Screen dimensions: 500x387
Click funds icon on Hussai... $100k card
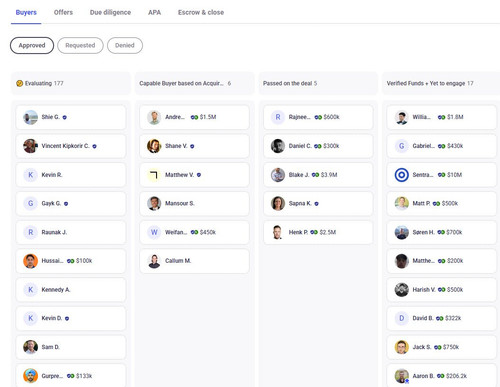pos(70,261)
